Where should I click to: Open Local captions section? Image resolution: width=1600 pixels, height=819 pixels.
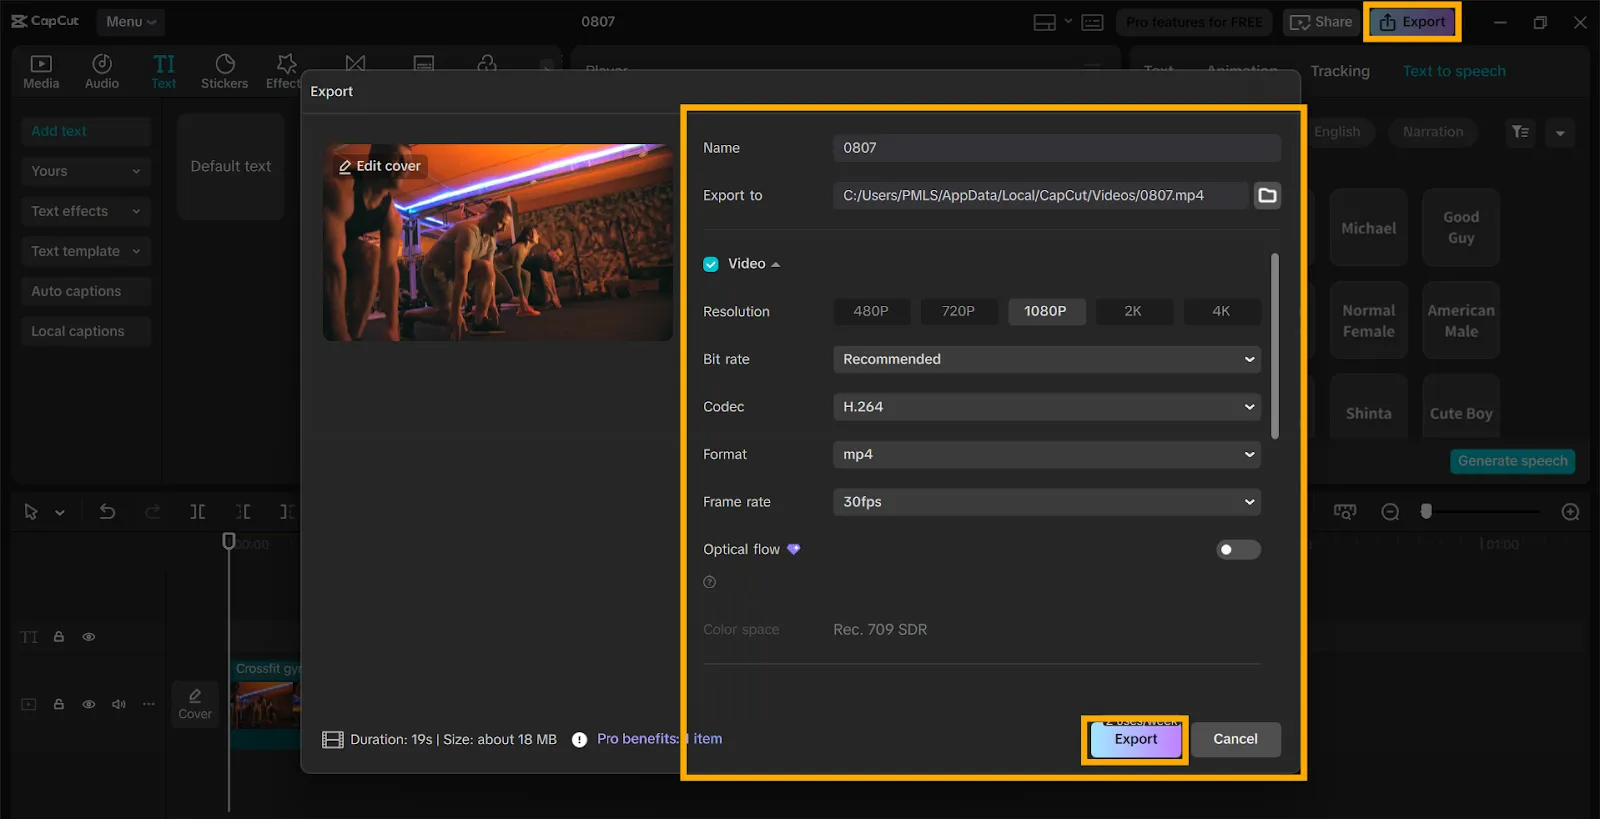[x=86, y=331]
